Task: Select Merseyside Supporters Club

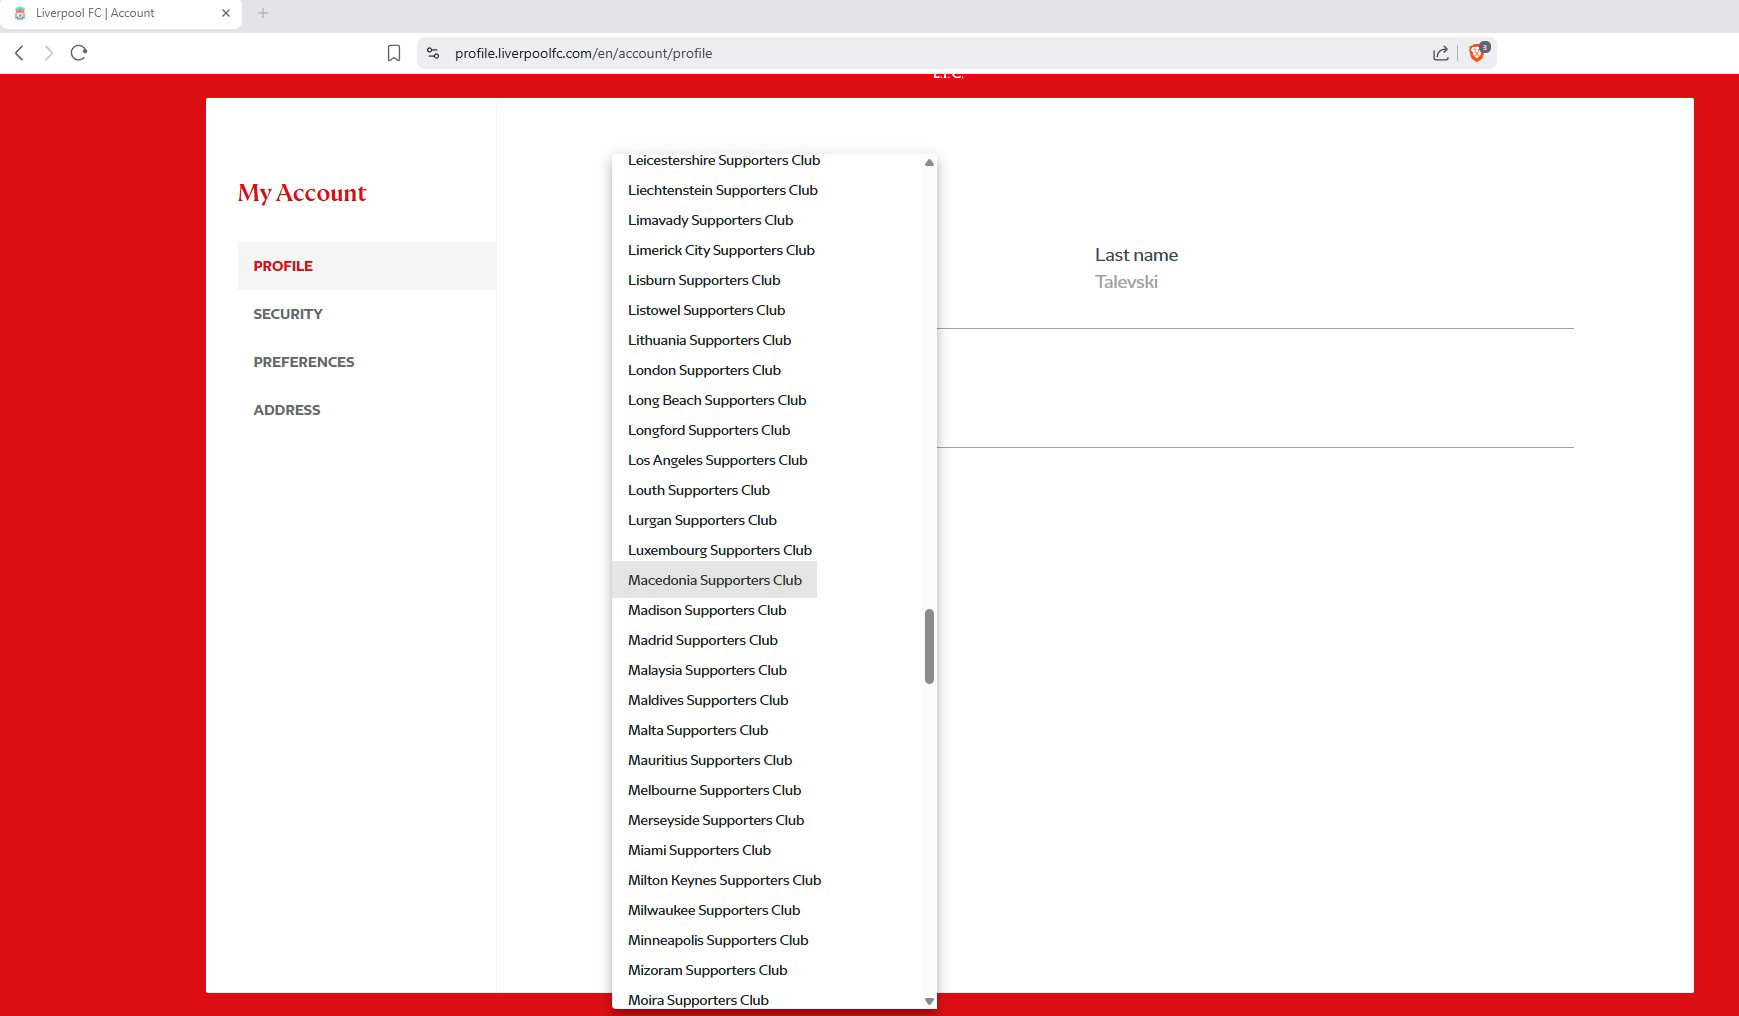Action: pyautogui.click(x=715, y=820)
